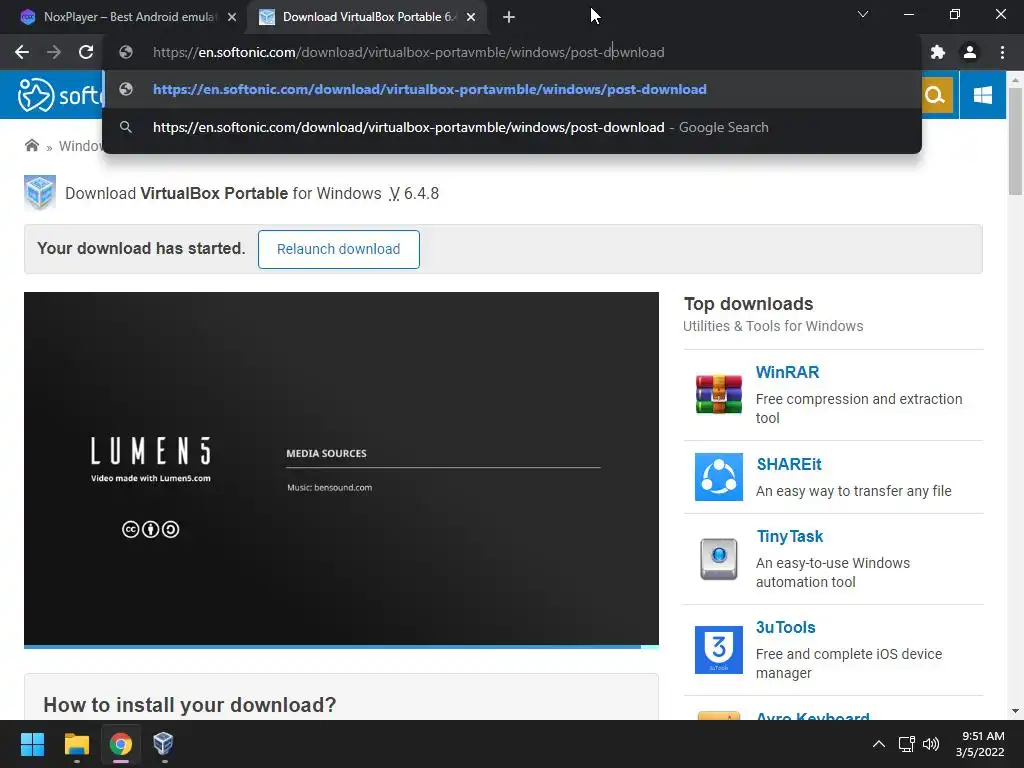Select the softonic URL autocomplete suggestion
Viewport: 1024px width, 768px height.
512,89
